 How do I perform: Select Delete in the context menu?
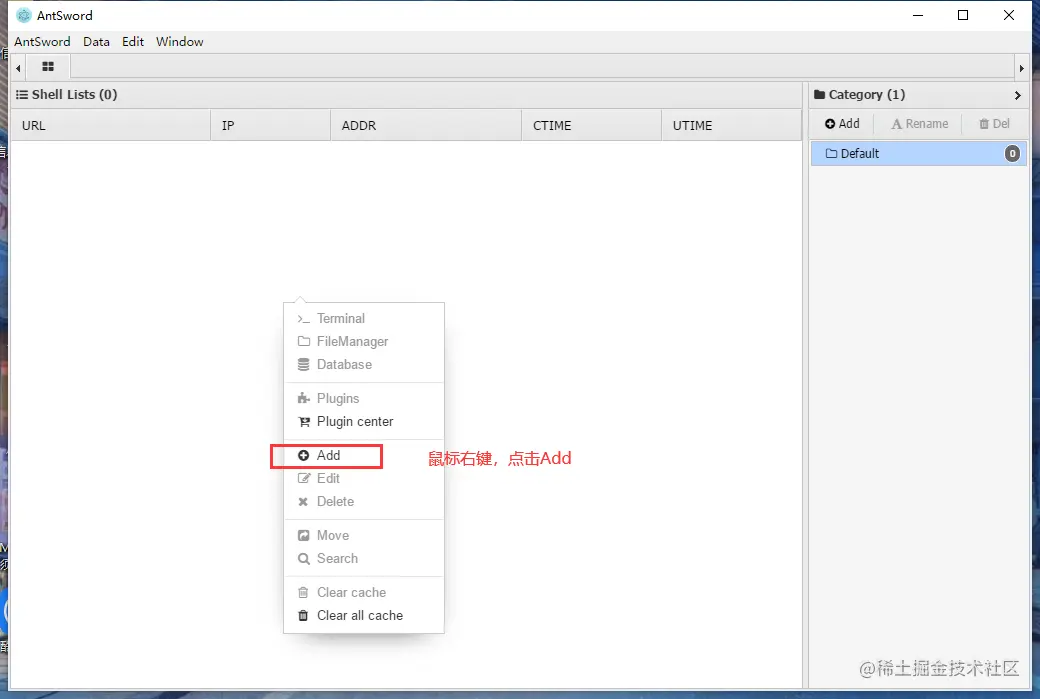pos(363,502)
